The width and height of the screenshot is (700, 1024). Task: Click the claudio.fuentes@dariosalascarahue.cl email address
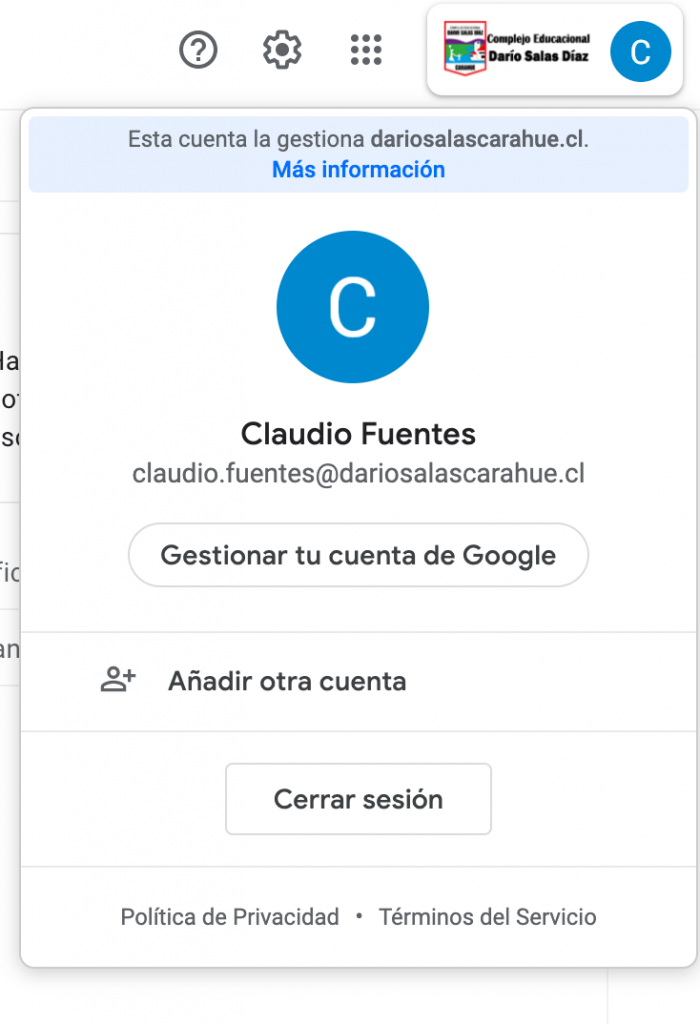pyautogui.click(x=358, y=473)
